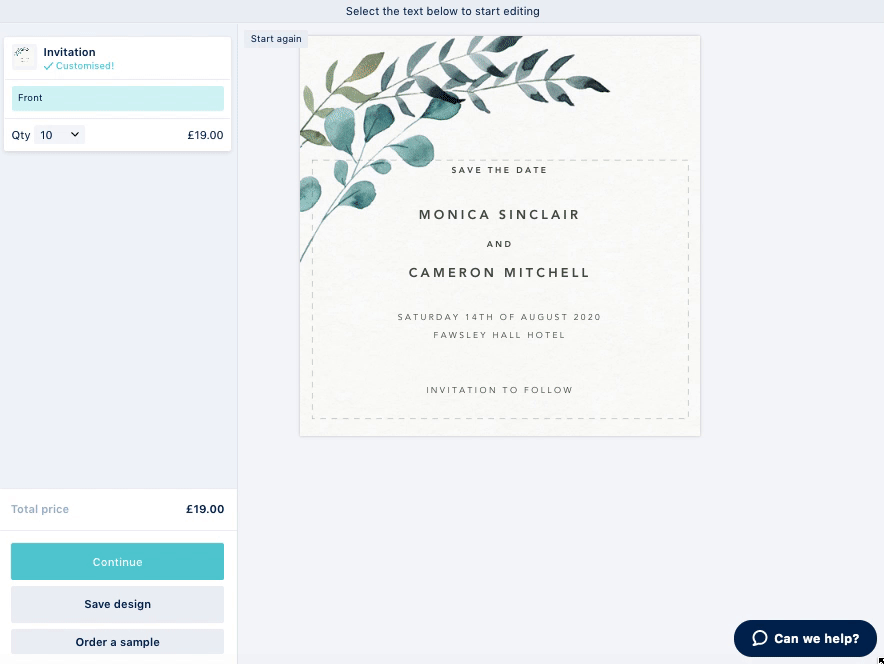Click the Start again button
Viewport: 884px width, 664px height.
[x=276, y=39]
